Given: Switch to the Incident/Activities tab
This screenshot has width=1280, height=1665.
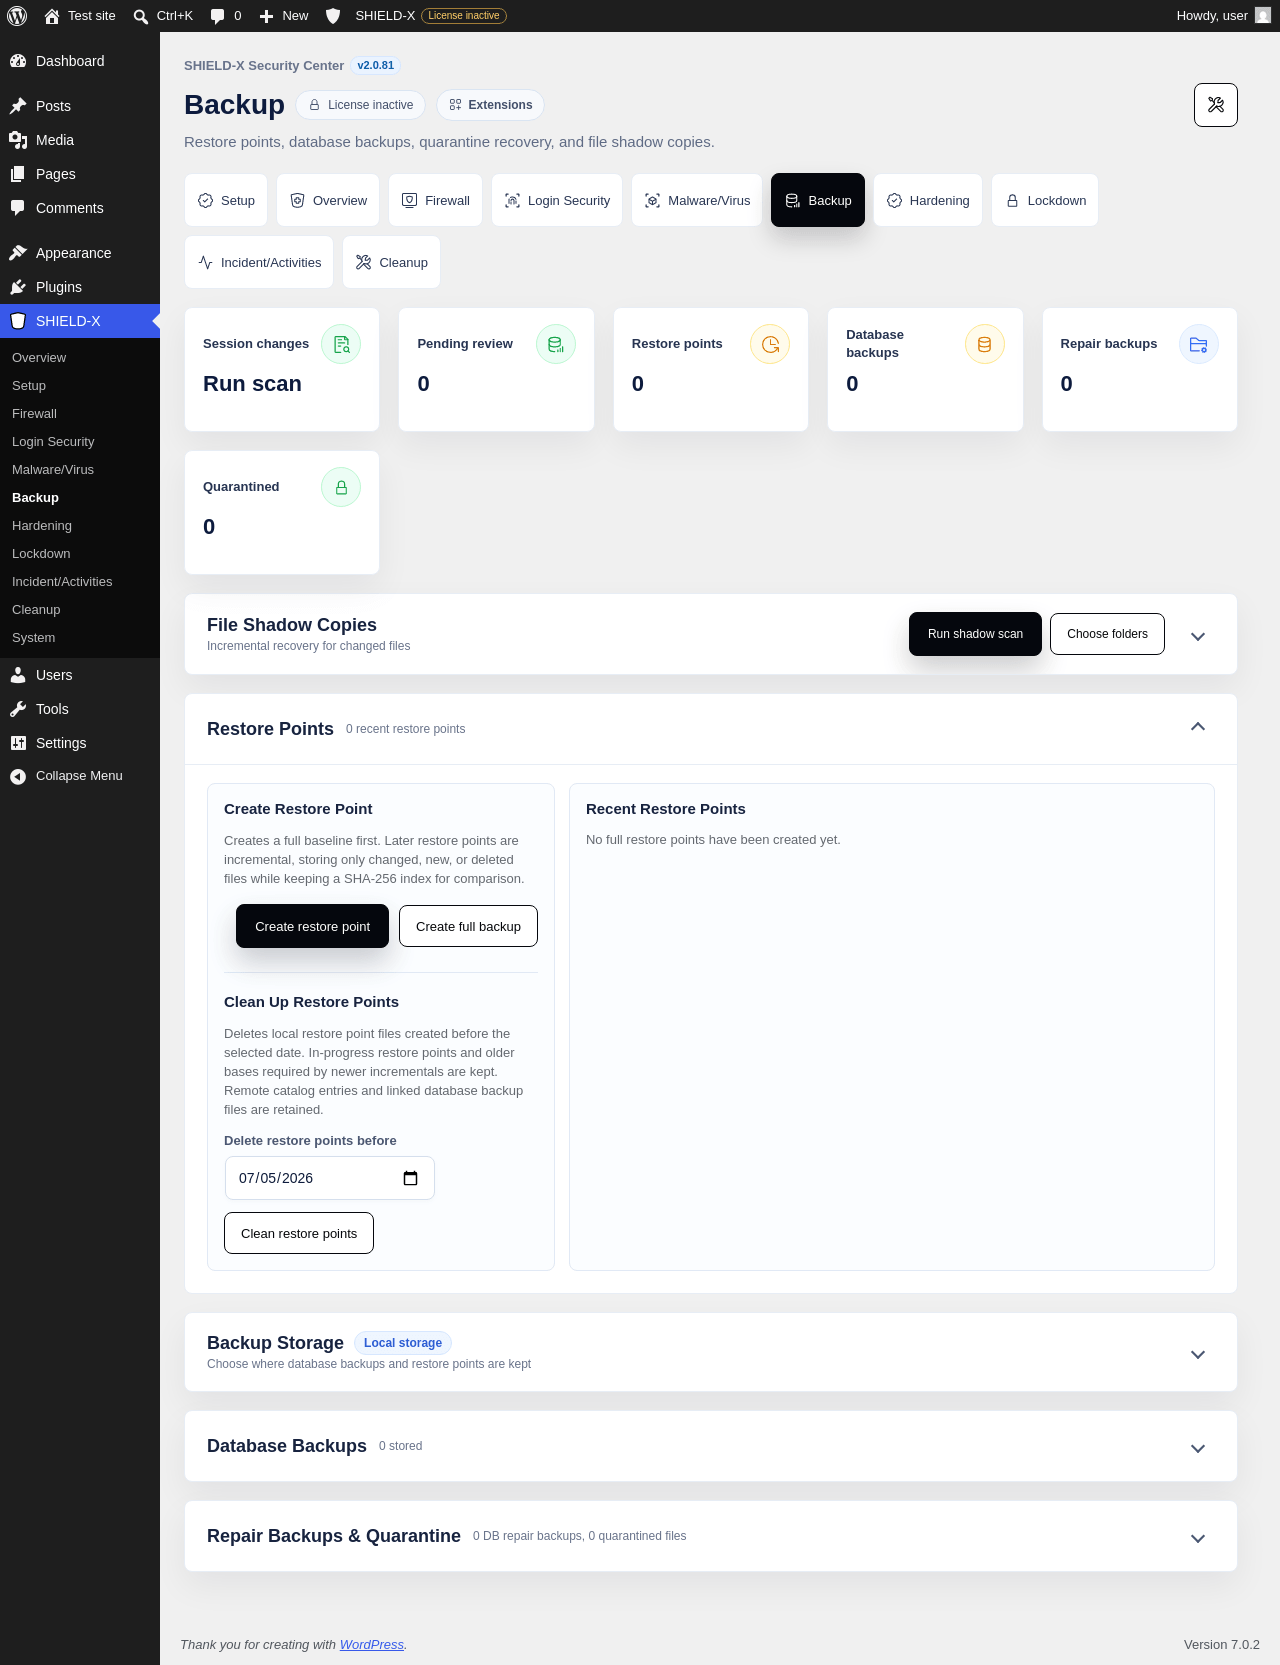Looking at the screenshot, I should point(259,262).
